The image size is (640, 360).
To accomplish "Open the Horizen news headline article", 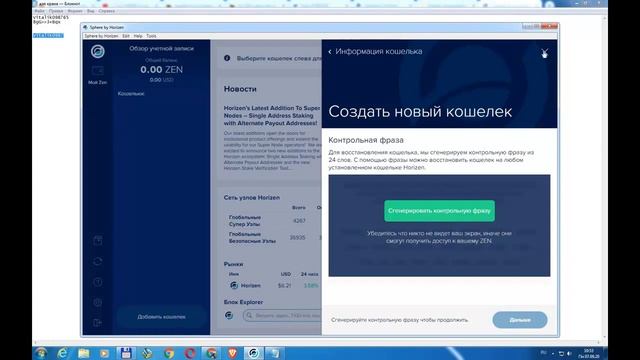I will (x=272, y=116).
